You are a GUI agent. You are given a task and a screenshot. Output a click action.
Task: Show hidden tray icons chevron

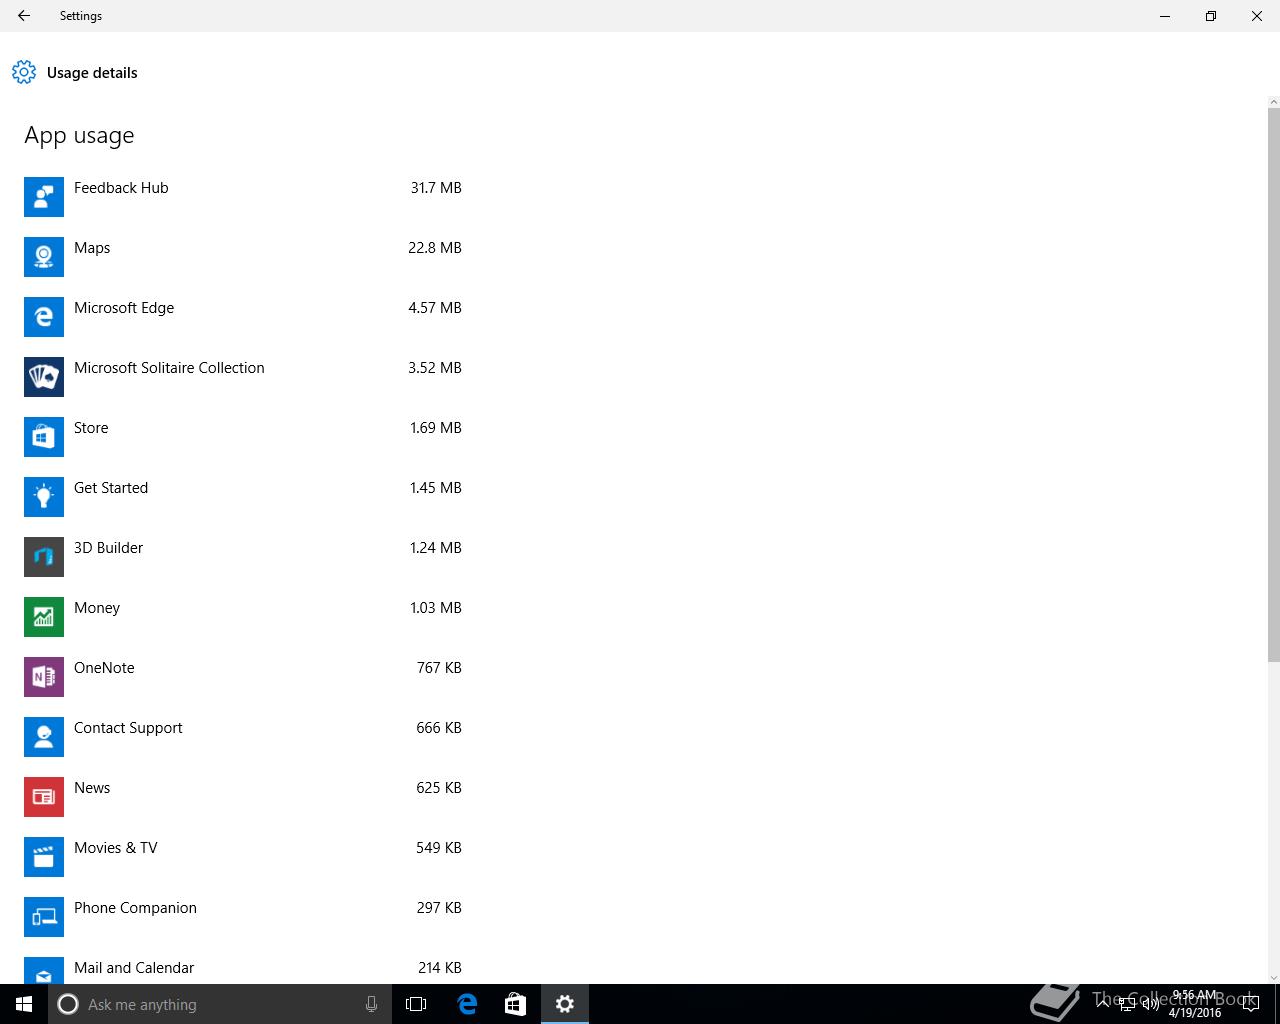click(x=1103, y=1004)
